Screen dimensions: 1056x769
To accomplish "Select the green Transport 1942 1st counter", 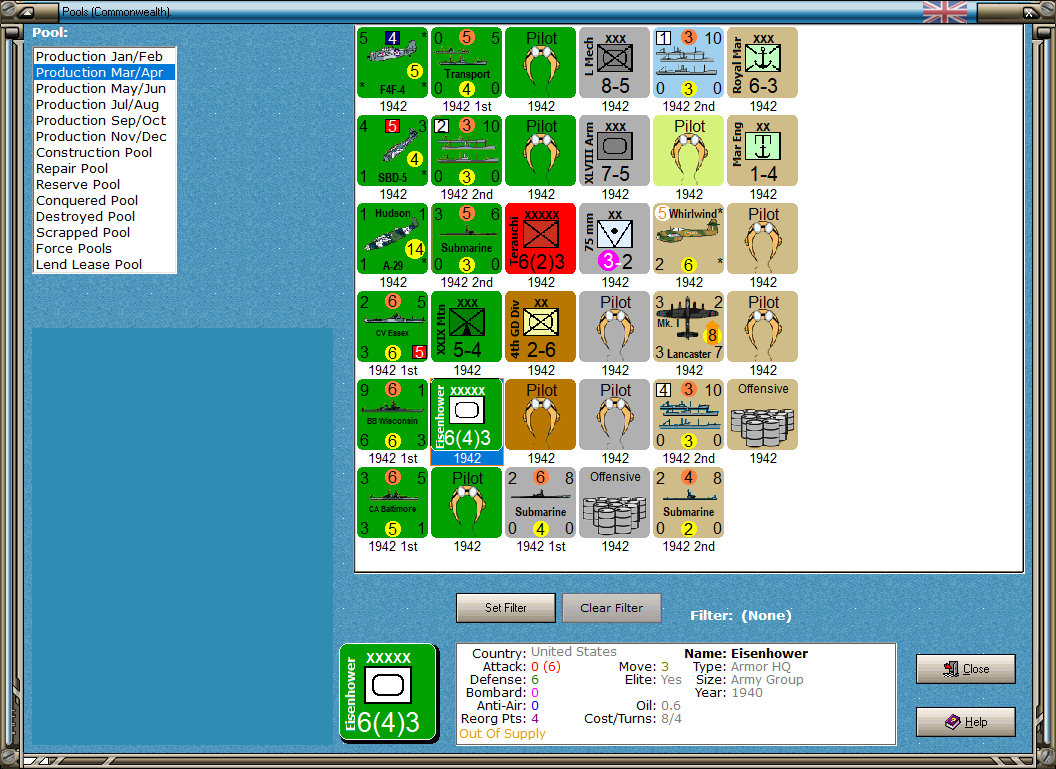I will [x=467, y=63].
